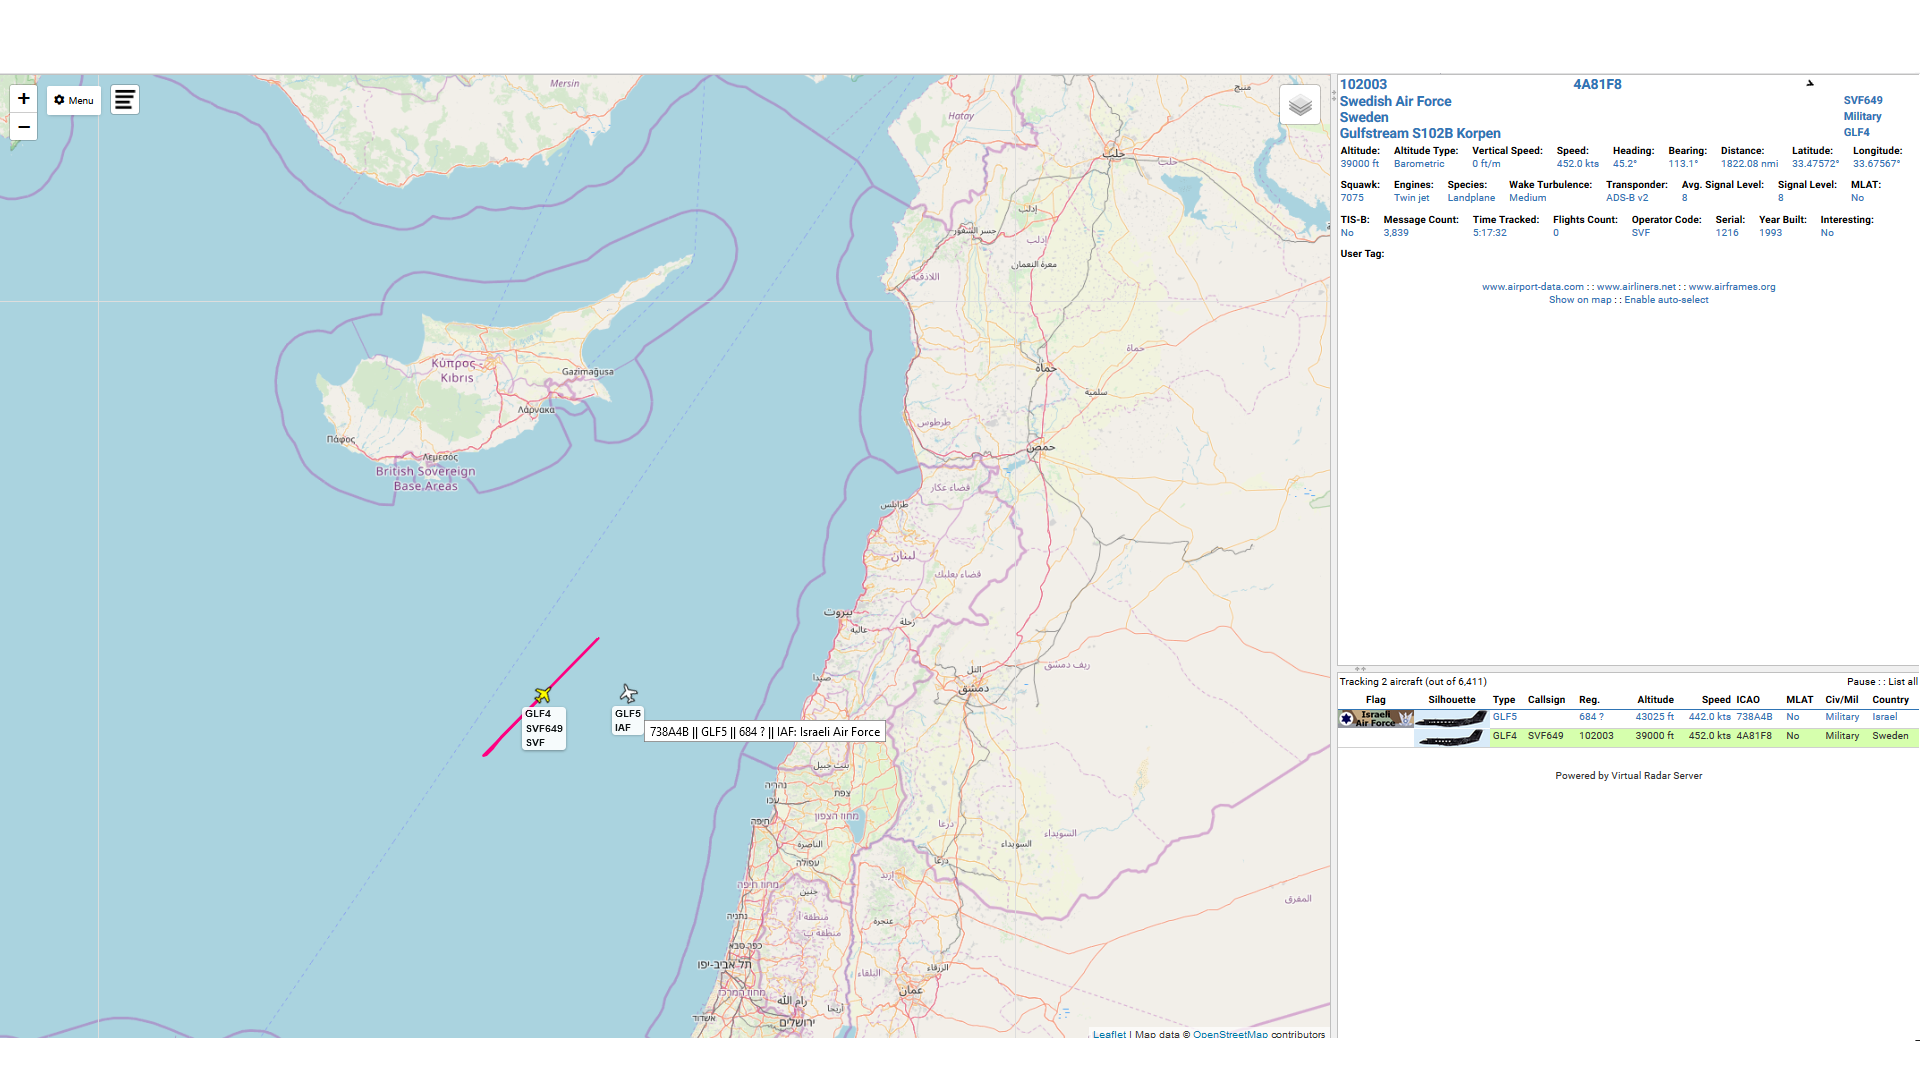Viewport: 1920px width, 1080px height.
Task: Click Show on map link
Action: point(1580,300)
